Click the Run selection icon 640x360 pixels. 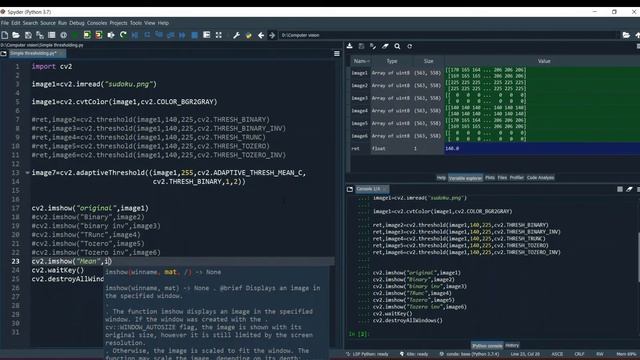click(x=111, y=36)
